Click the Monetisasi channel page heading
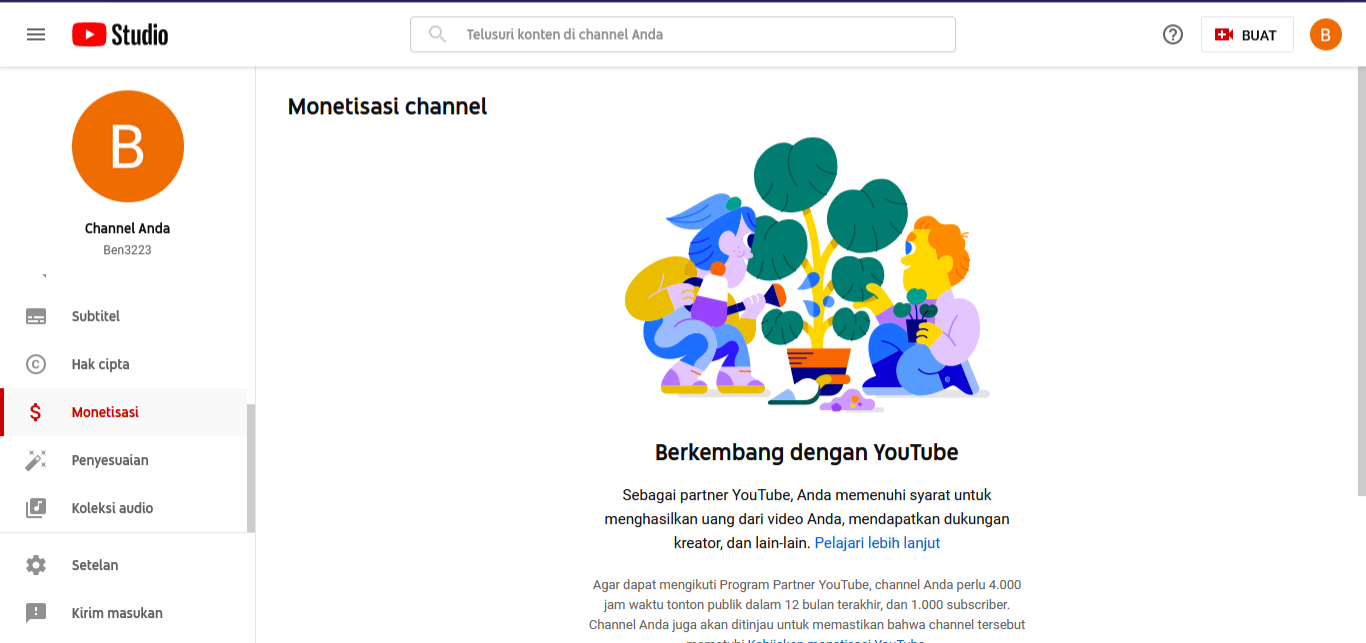Viewport: 1366px width, 643px height. pos(387,106)
